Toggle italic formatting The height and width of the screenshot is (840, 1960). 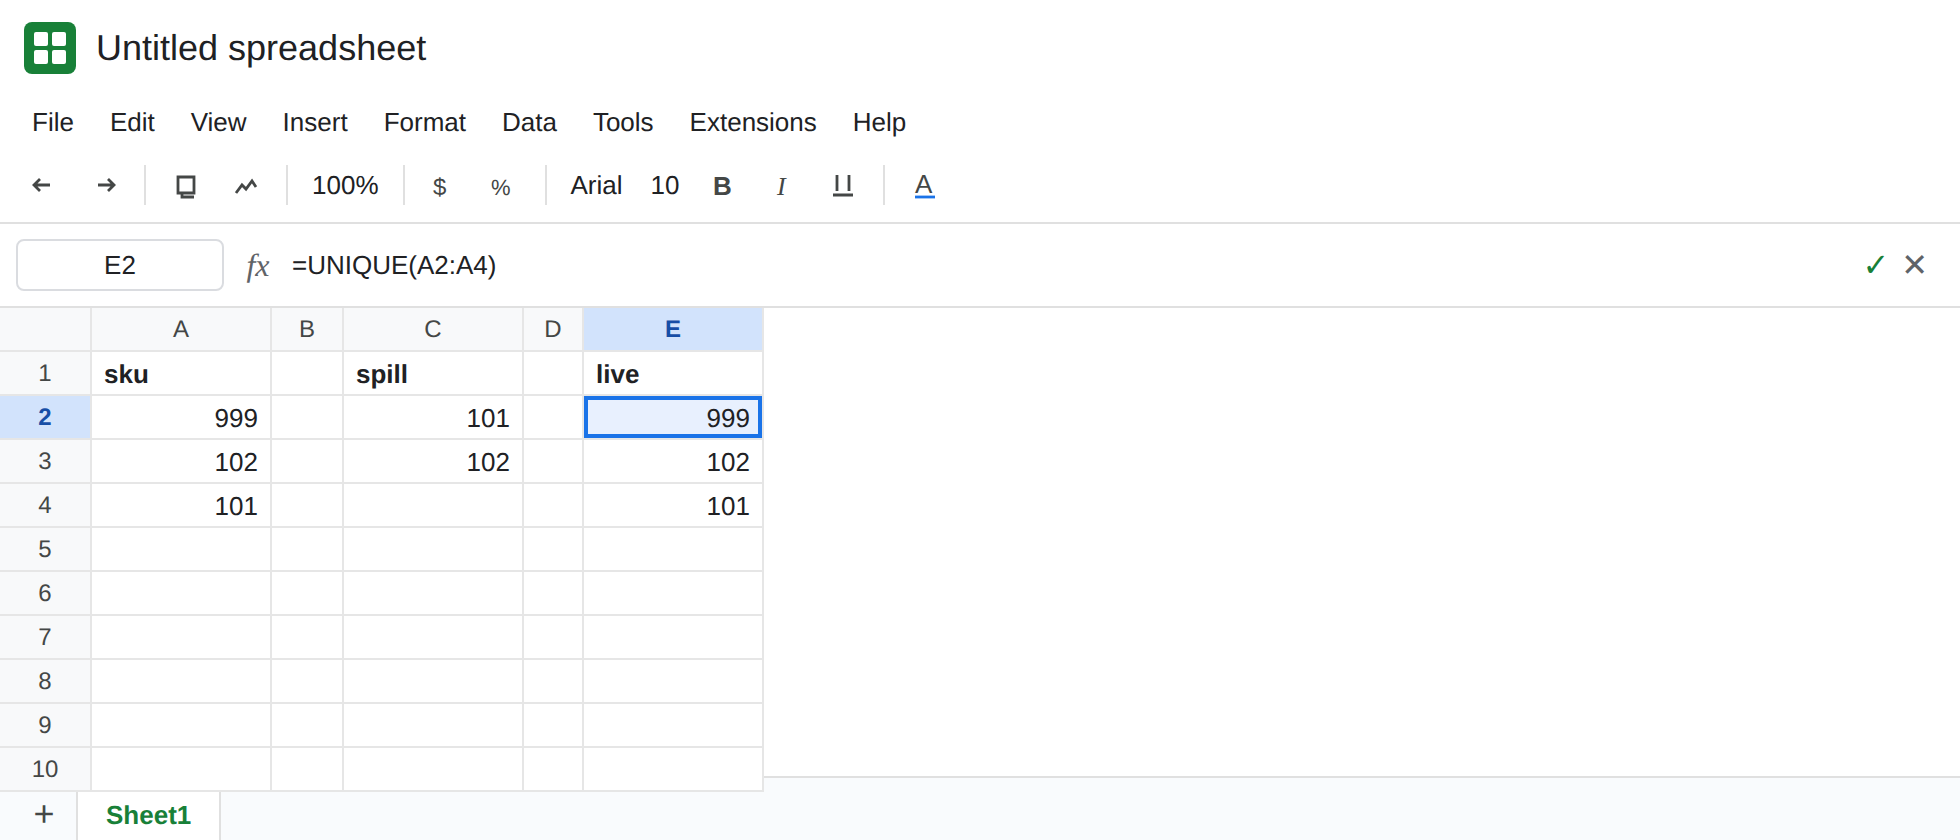point(781,186)
